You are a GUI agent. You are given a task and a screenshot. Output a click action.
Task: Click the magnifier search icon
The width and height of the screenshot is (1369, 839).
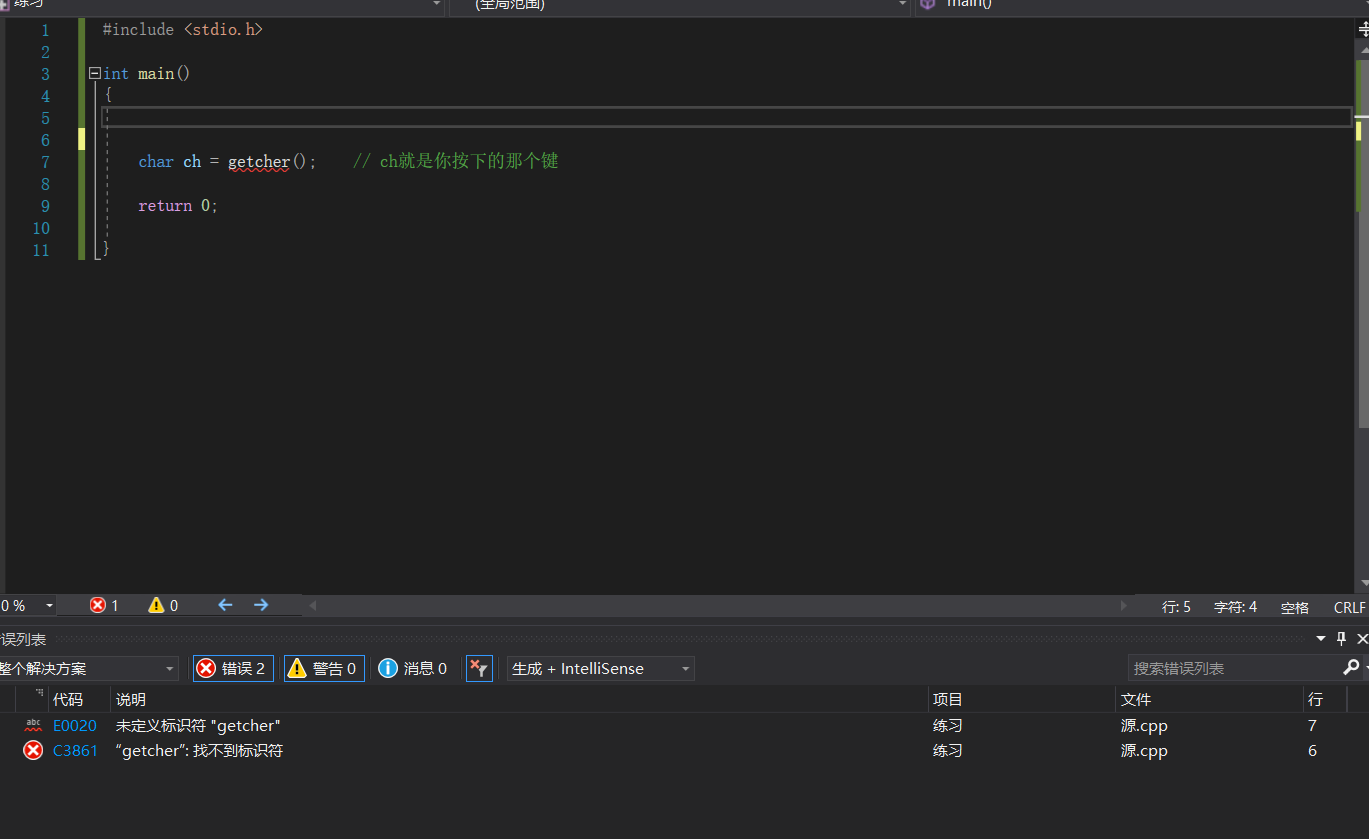pyautogui.click(x=1351, y=667)
